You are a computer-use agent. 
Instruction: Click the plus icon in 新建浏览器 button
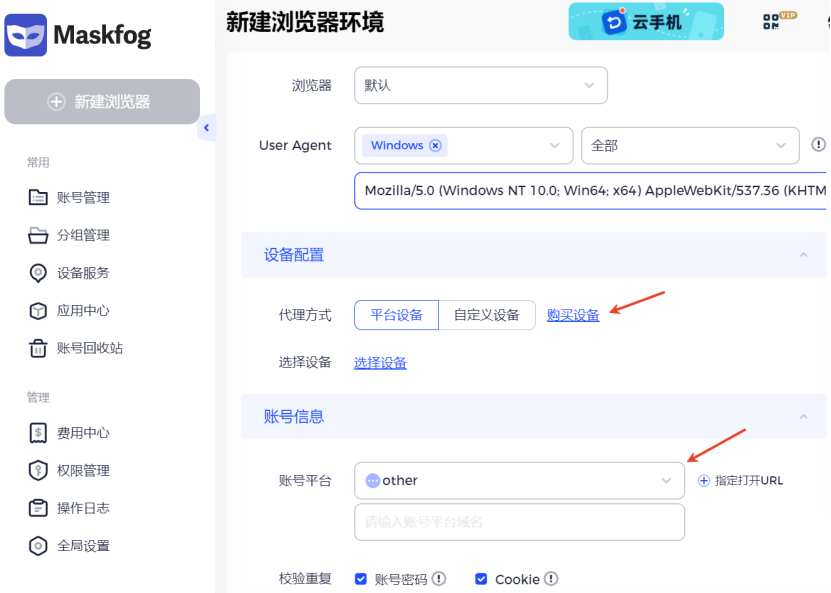(56, 102)
